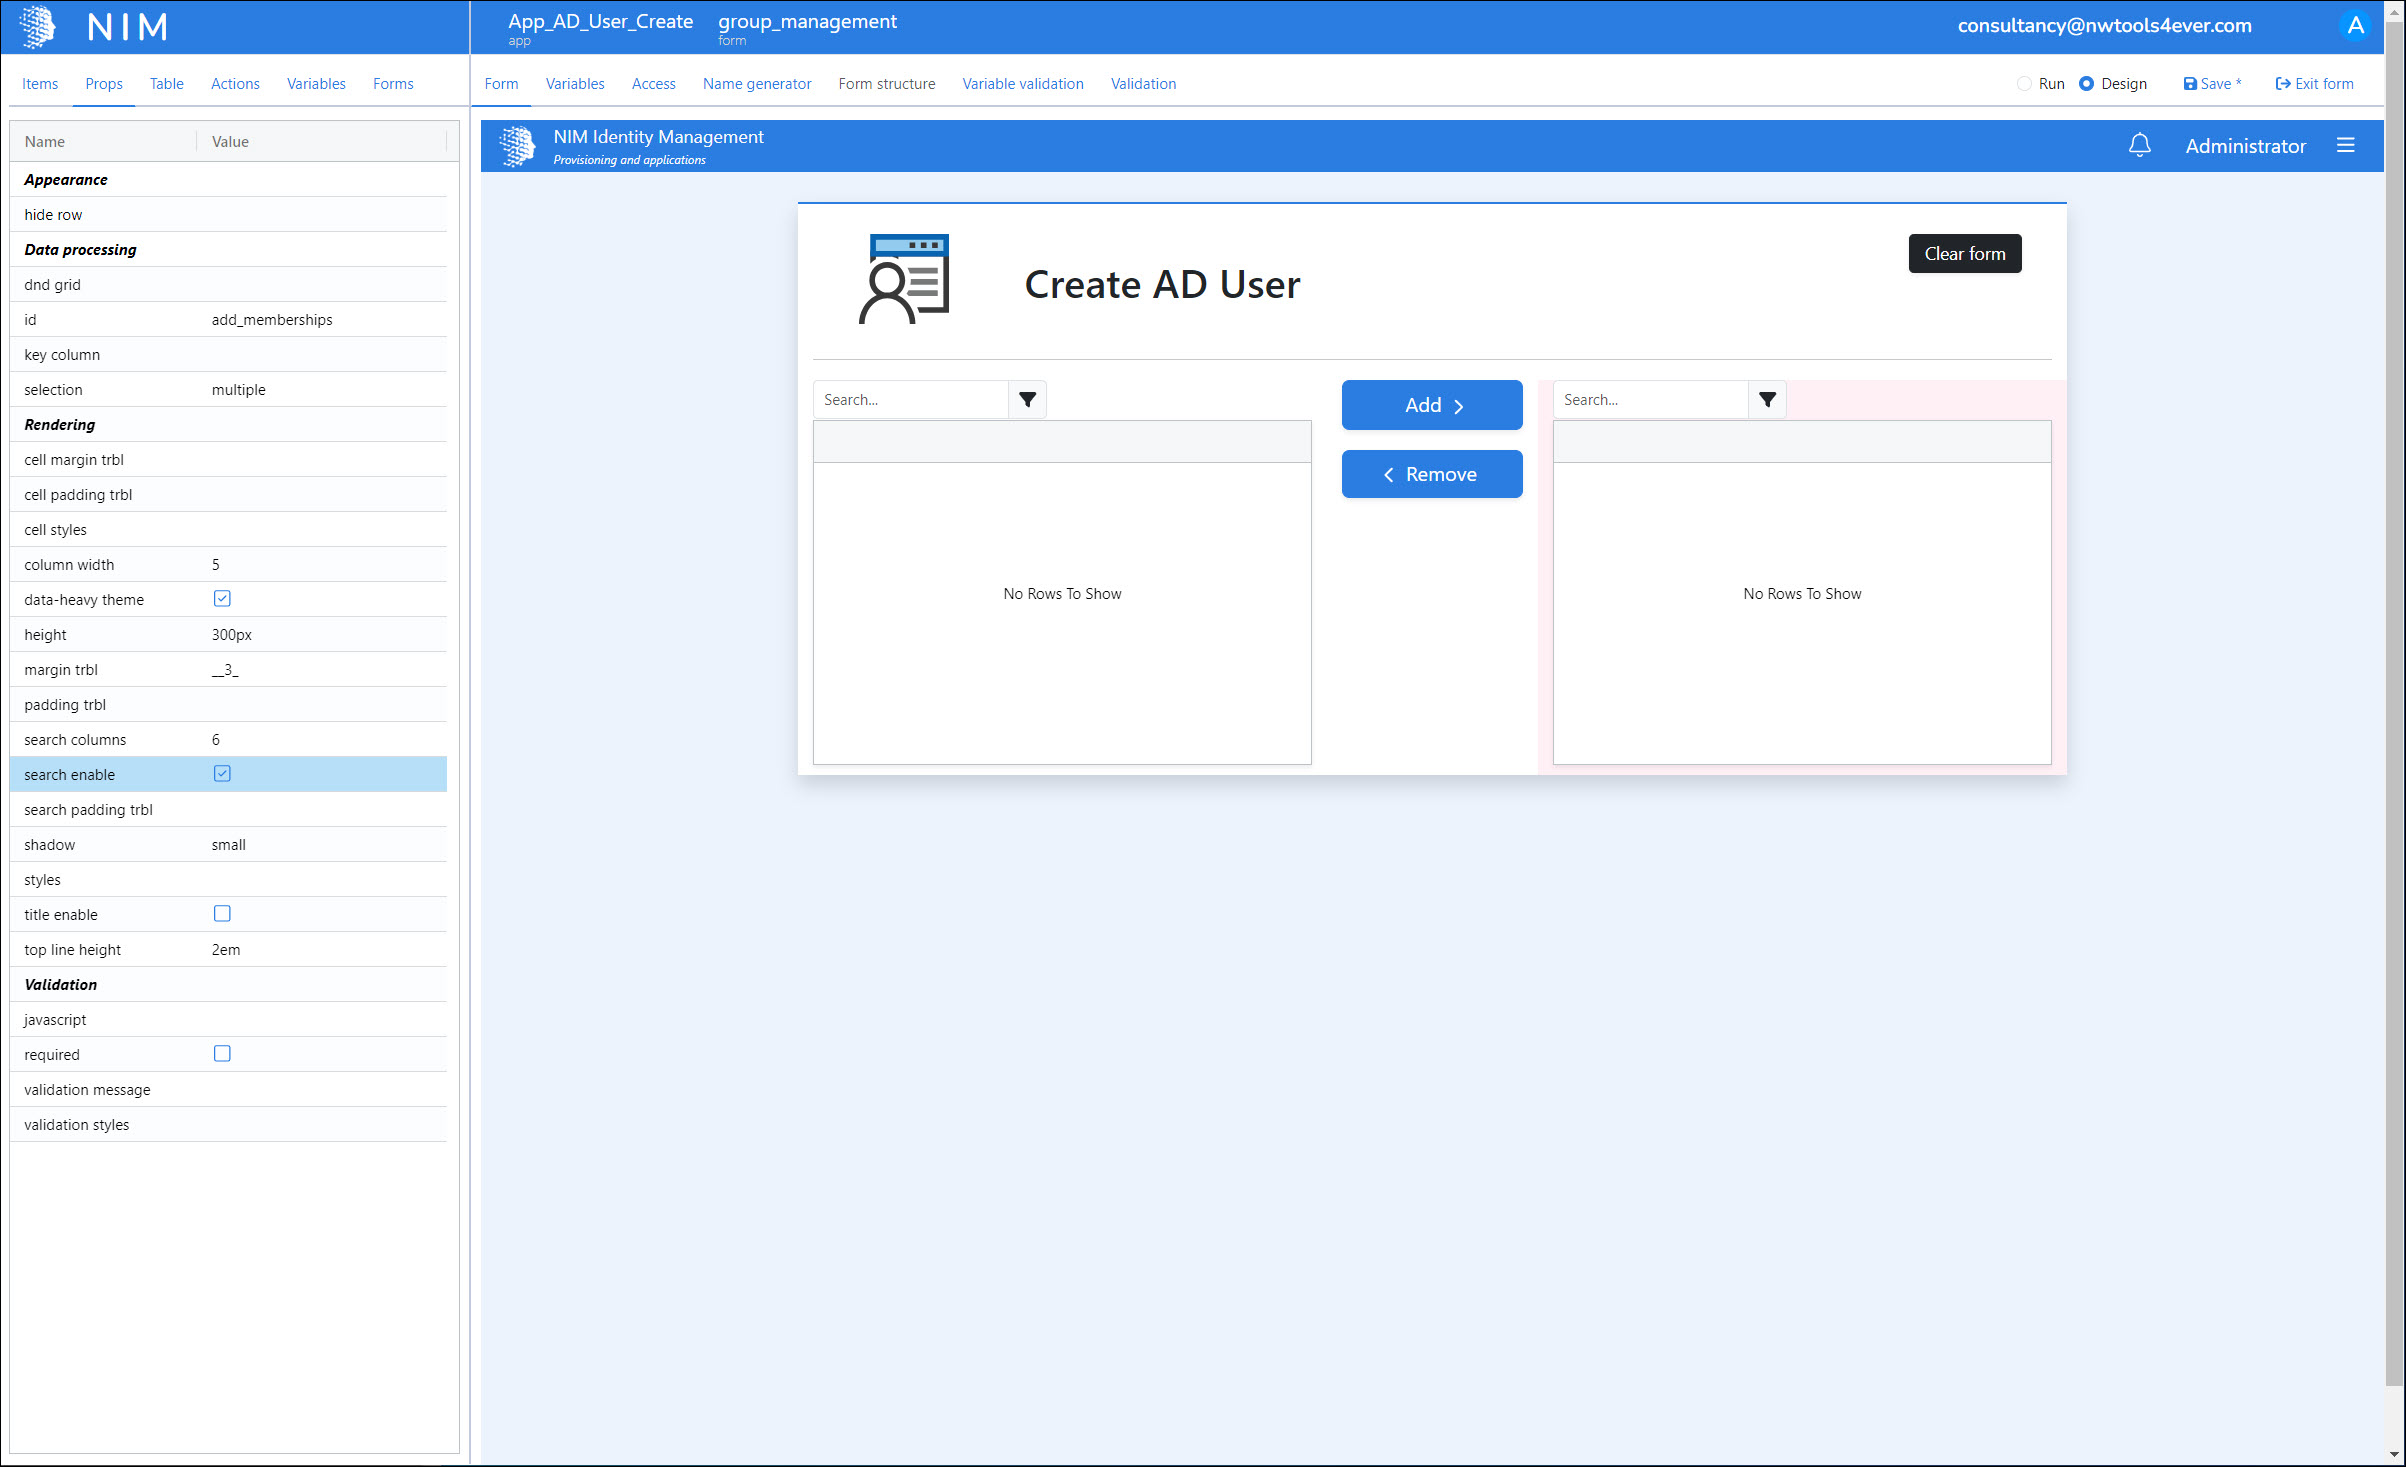Click the NIM logo in top-left corner
This screenshot has width=2406, height=1467.
(x=38, y=27)
